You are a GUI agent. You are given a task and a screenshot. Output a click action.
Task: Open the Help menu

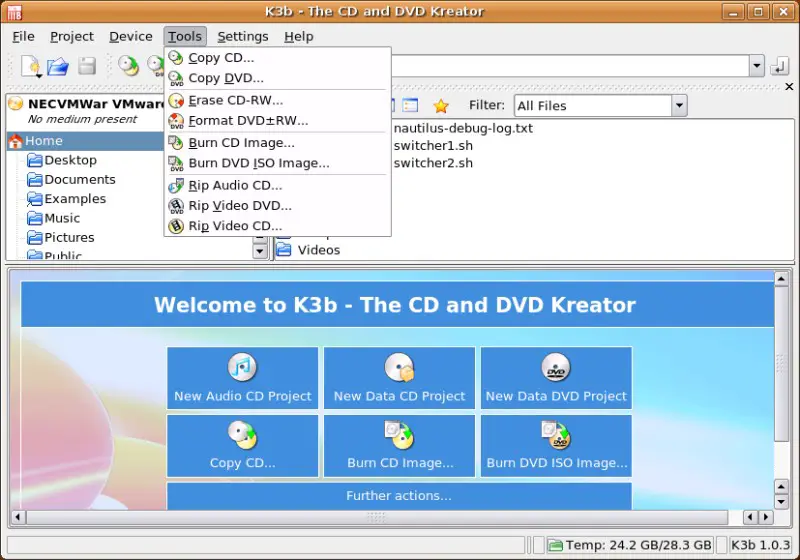pyautogui.click(x=299, y=37)
